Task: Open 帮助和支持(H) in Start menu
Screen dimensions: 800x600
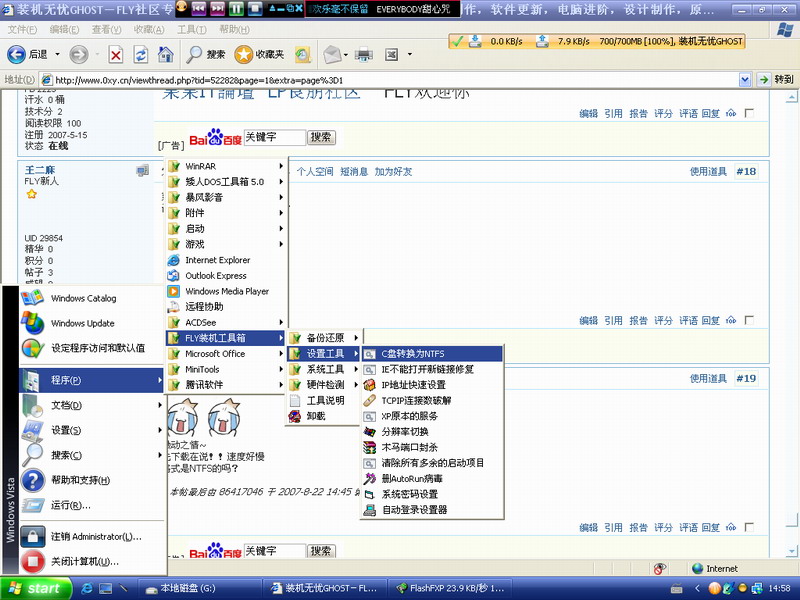Action: click(x=92, y=480)
